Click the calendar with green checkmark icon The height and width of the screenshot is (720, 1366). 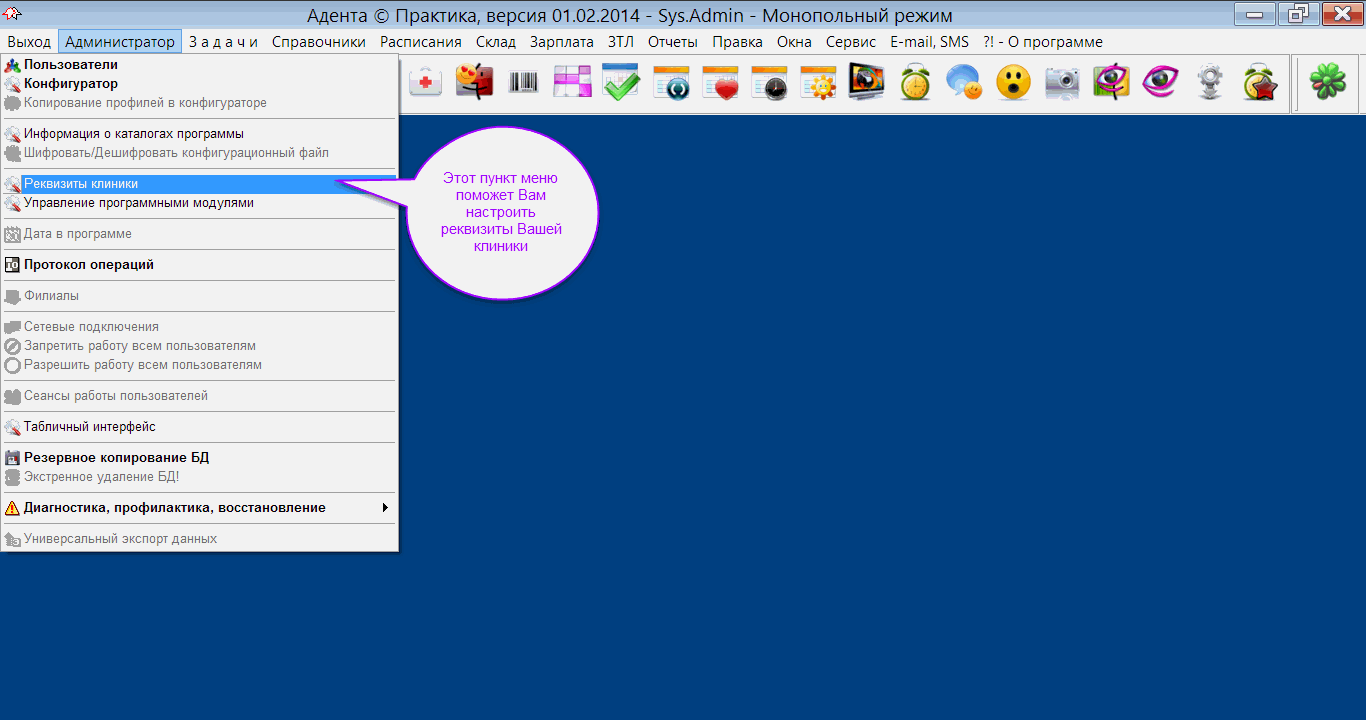(621, 83)
